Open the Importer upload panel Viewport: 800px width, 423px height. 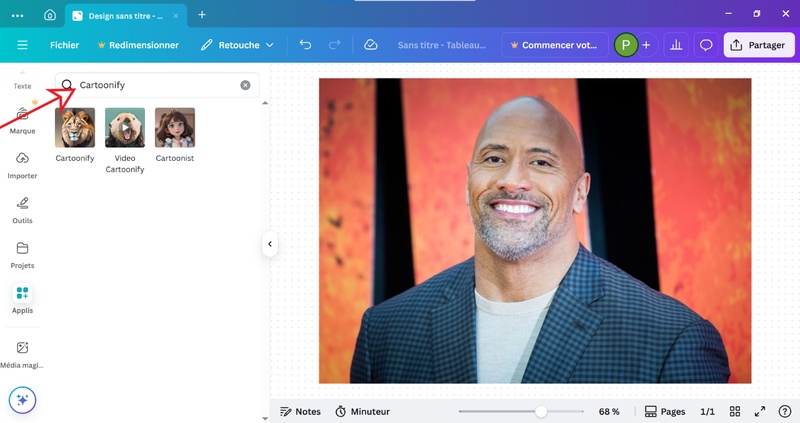click(22, 165)
